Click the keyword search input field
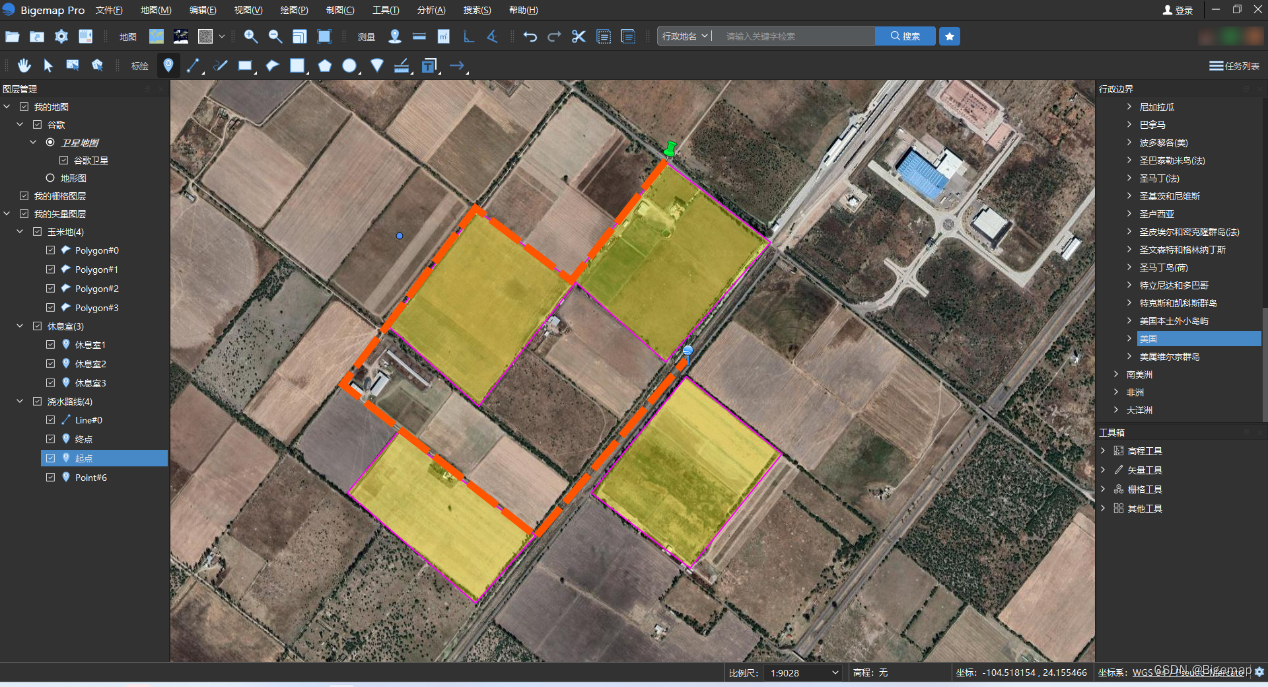The width and height of the screenshot is (1268, 687). (x=795, y=36)
